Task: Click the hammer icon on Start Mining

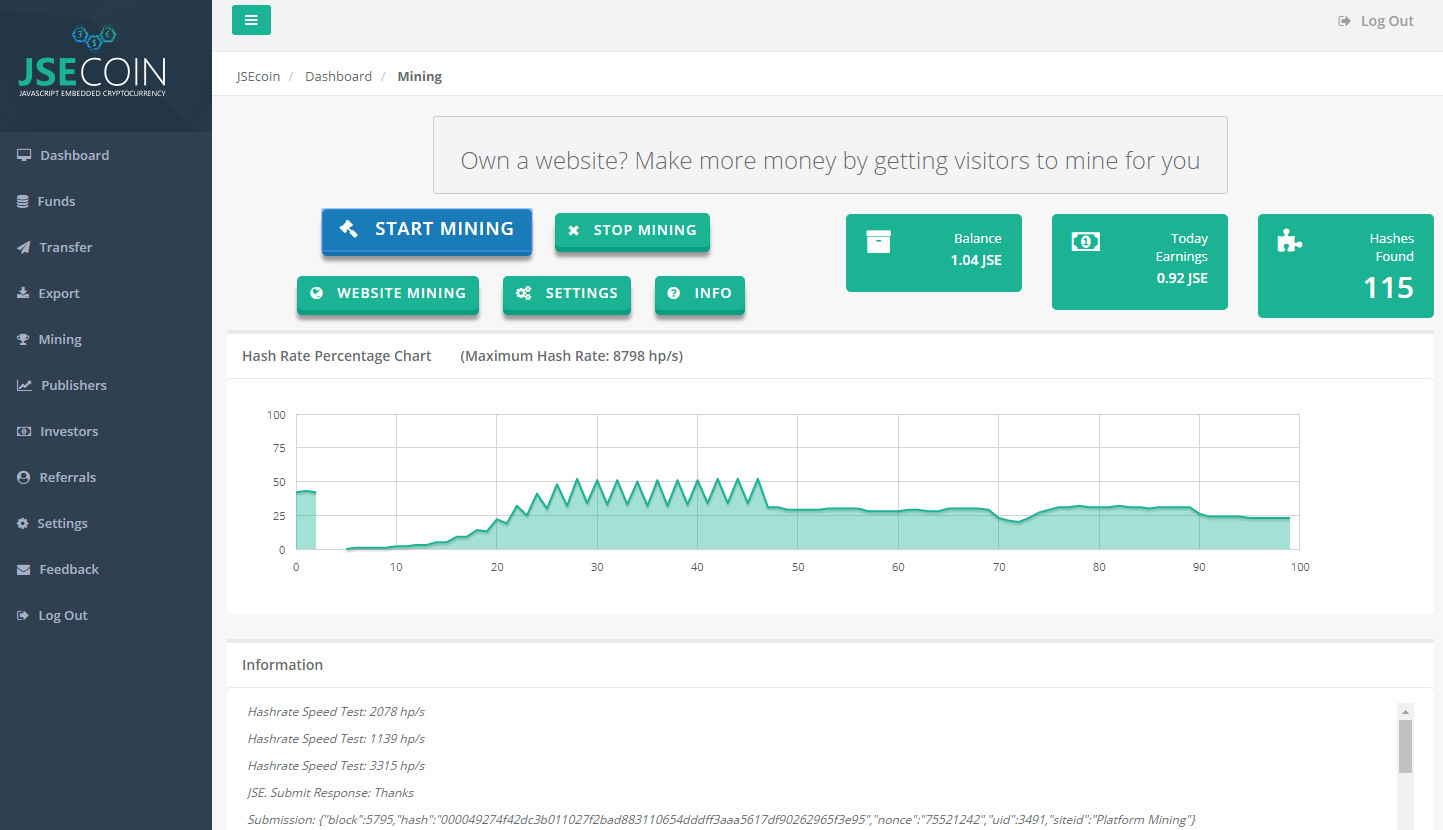Action: pos(348,229)
